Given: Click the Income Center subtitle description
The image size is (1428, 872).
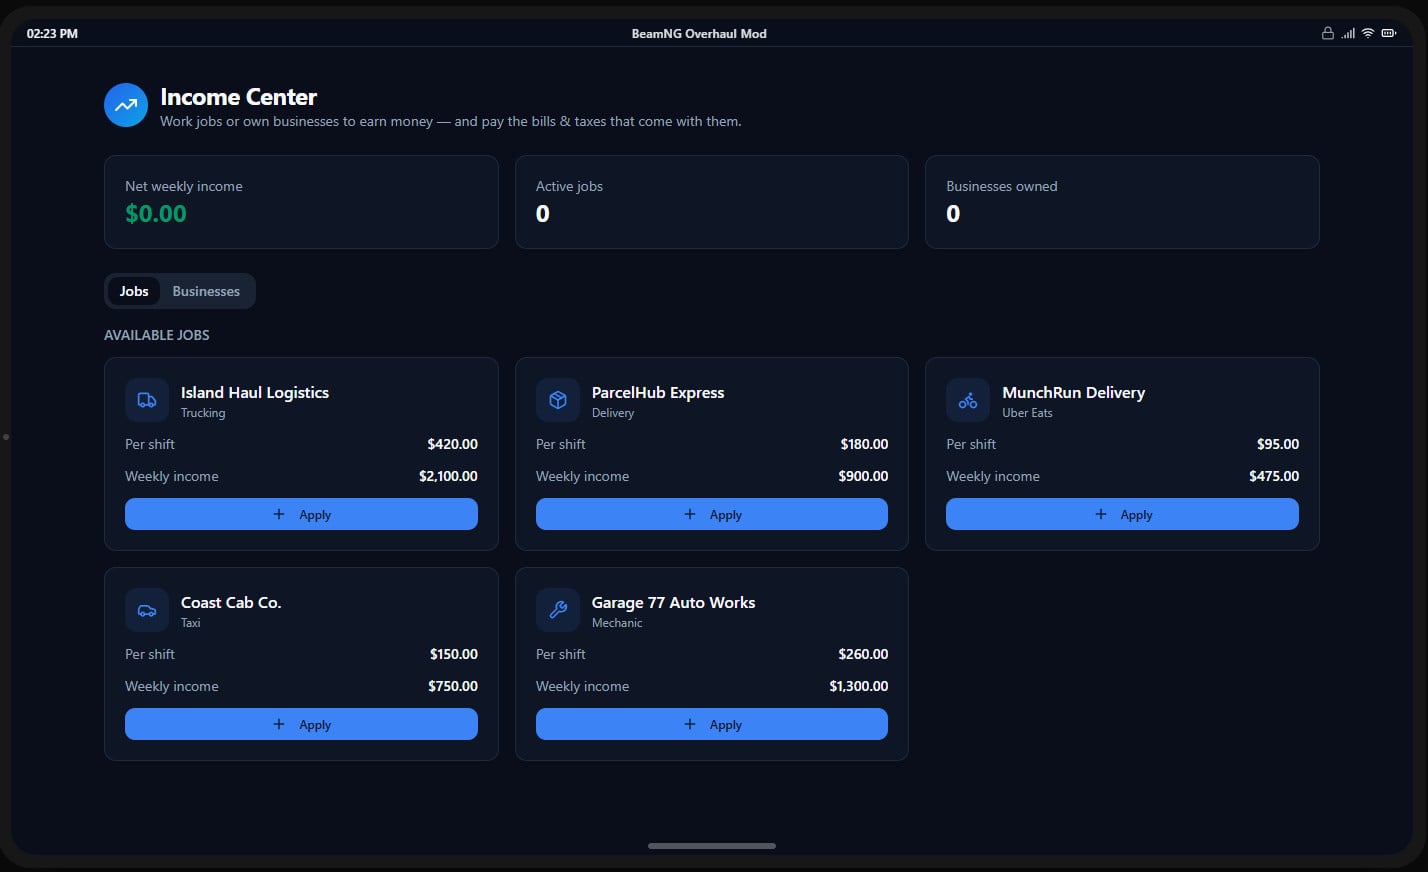Looking at the screenshot, I should [x=451, y=121].
